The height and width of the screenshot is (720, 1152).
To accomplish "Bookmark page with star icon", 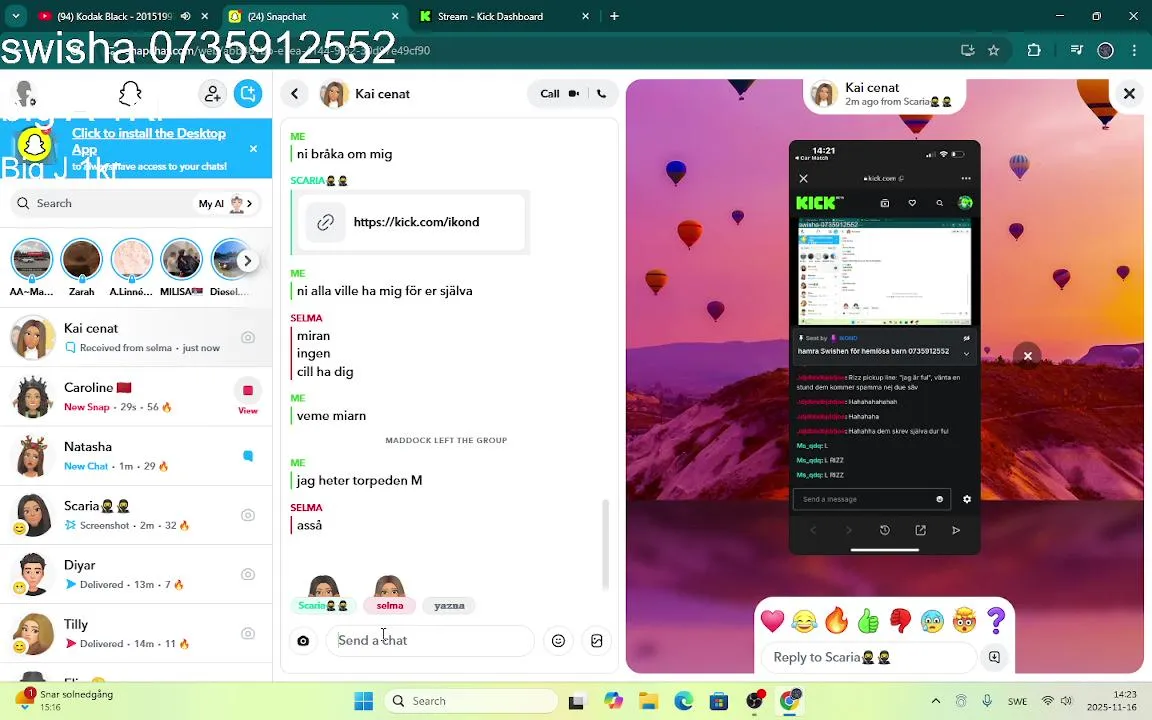I will (x=993, y=51).
